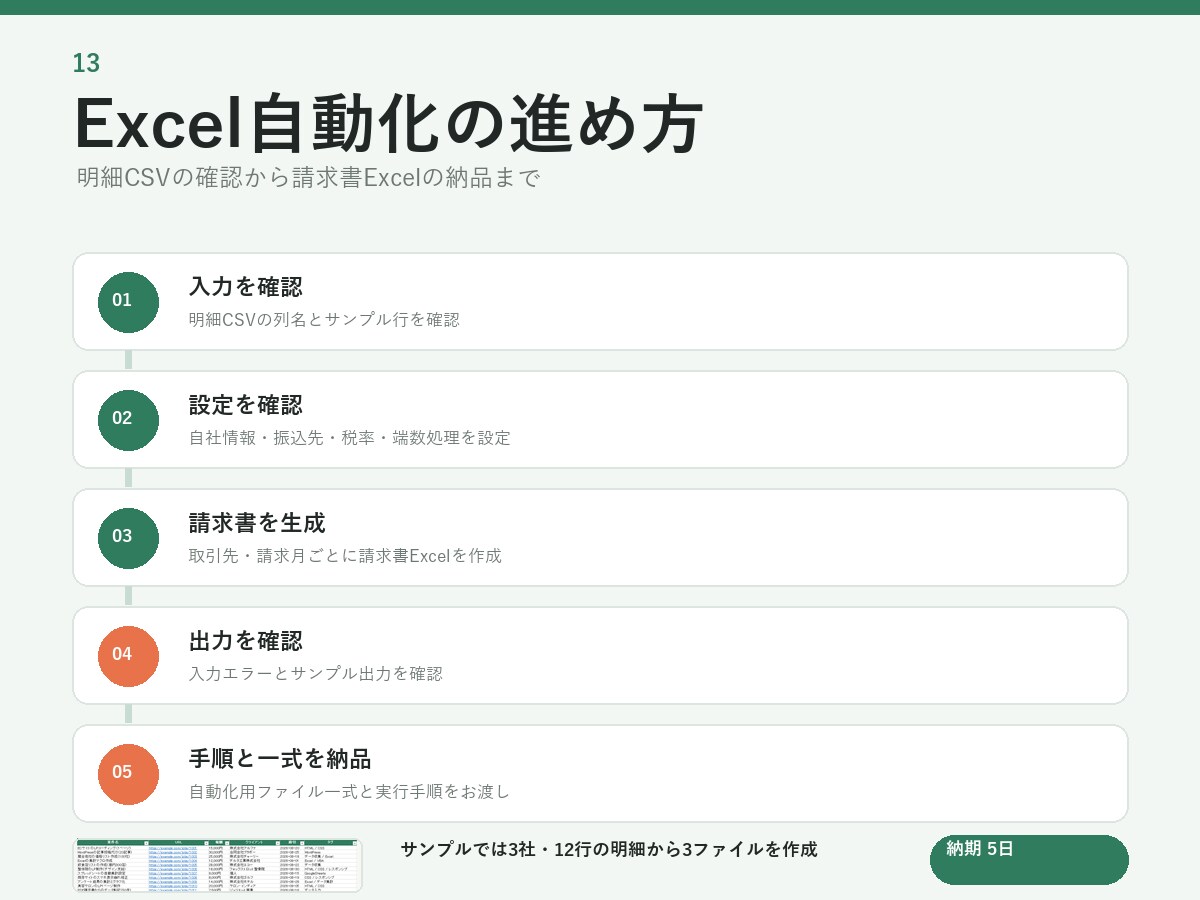The width and height of the screenshot is (1200, 900).
Task: Click the green 03 step circle
Action: click(128, 538)
